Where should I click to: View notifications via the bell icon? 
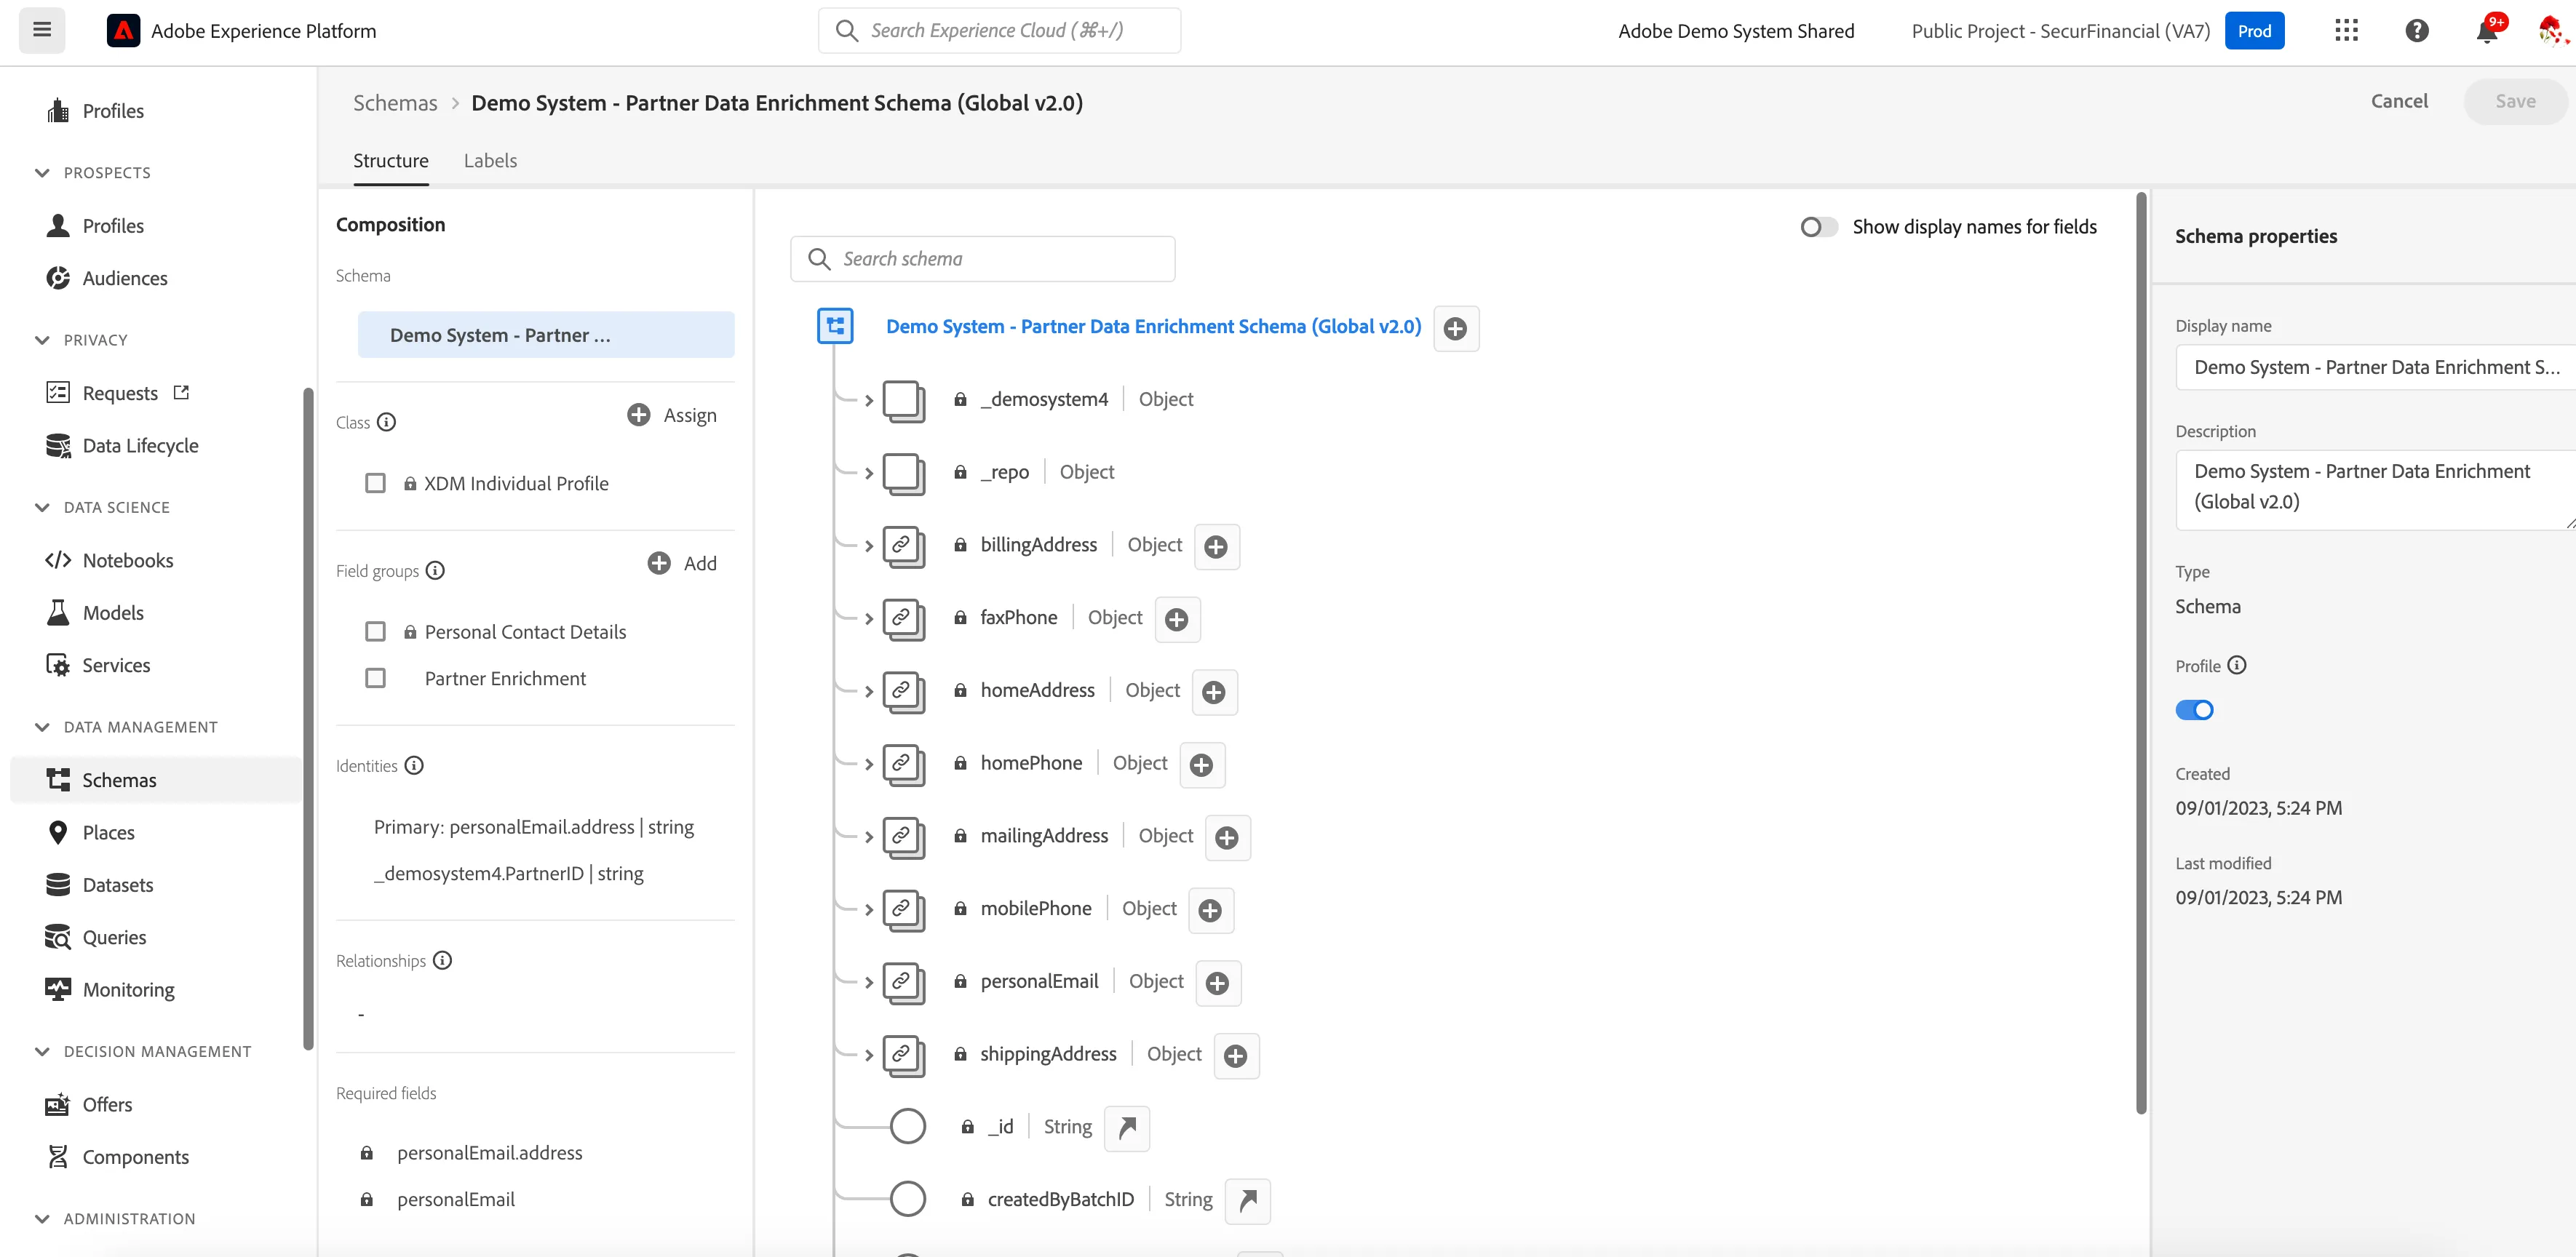pyautogui.click(x=2487, y=31)
